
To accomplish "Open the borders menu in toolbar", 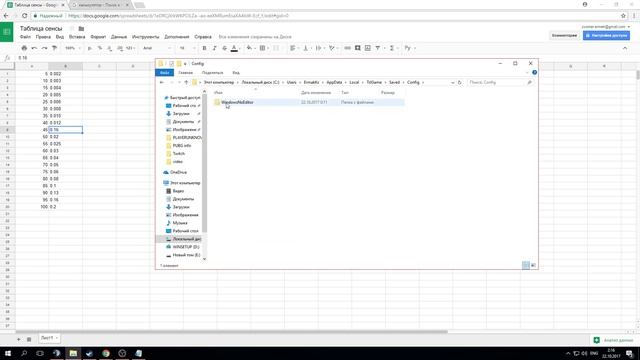I will click(264, 48).
